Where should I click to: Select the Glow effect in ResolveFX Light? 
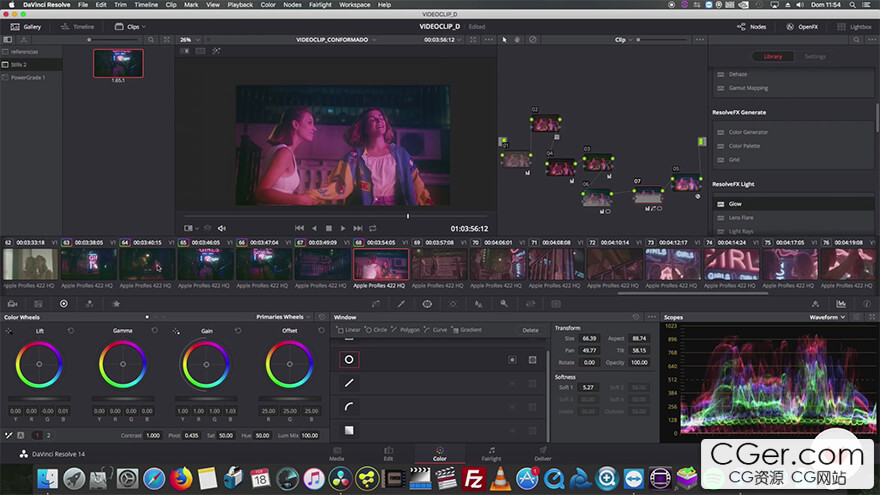coord(793,204)
